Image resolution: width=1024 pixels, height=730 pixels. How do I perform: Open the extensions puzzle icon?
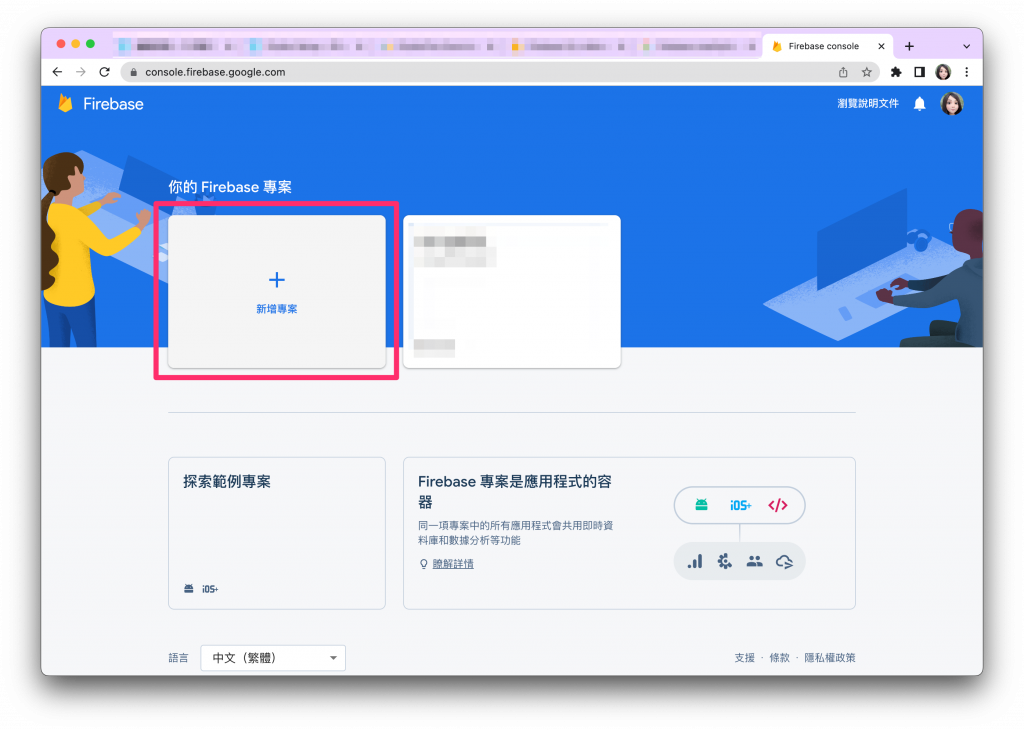click(x=896, y=72)
